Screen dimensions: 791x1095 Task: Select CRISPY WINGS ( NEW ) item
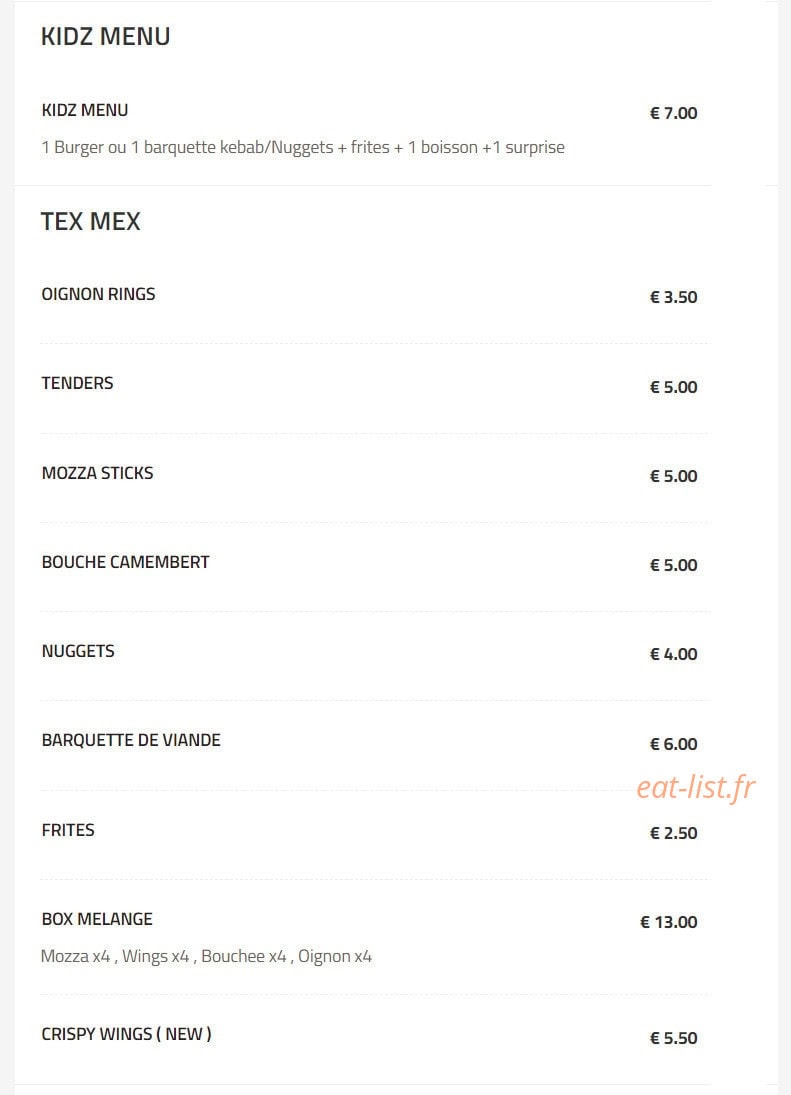click(126, 1034)
